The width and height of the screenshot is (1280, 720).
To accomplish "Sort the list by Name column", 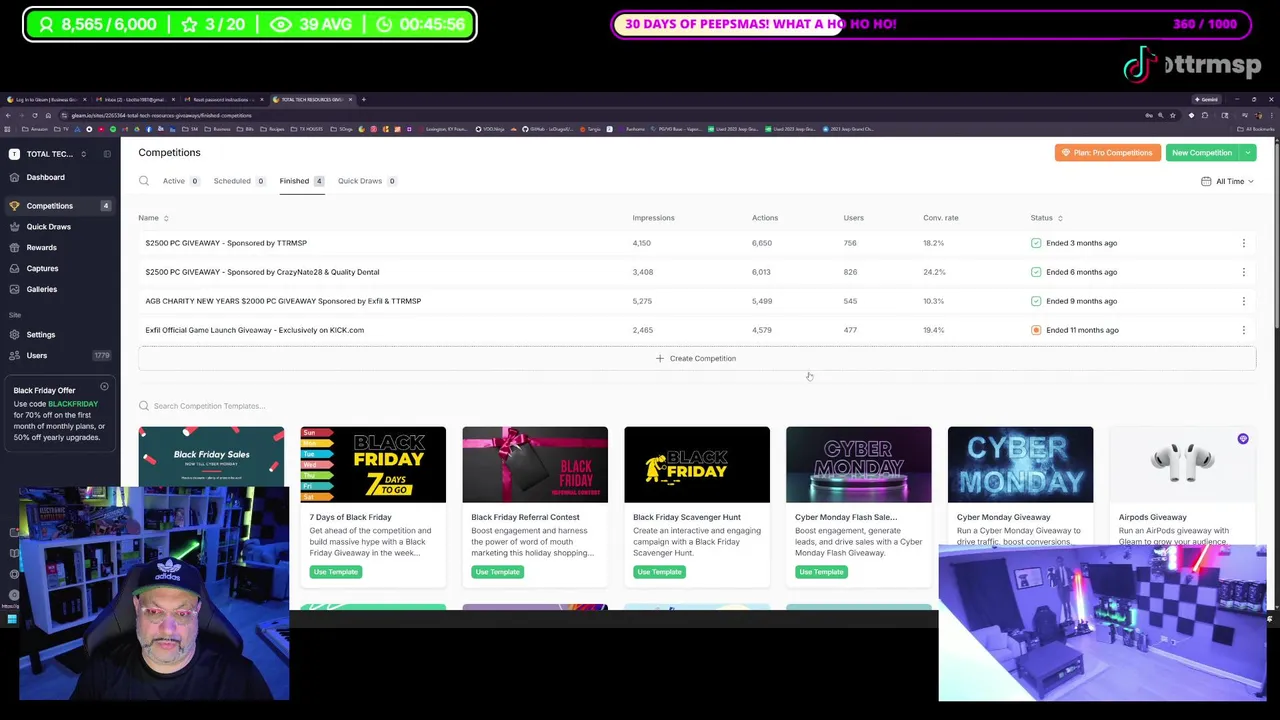I will (x=153, y=218).
